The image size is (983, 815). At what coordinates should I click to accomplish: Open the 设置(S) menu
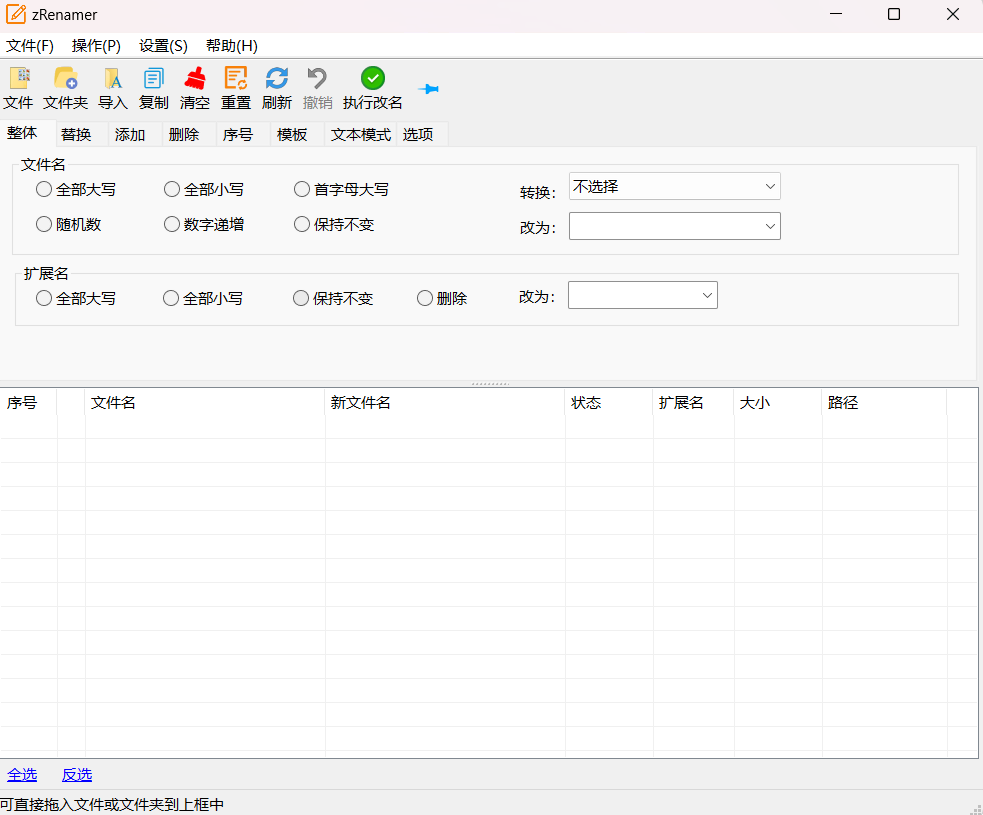point(161,45)
